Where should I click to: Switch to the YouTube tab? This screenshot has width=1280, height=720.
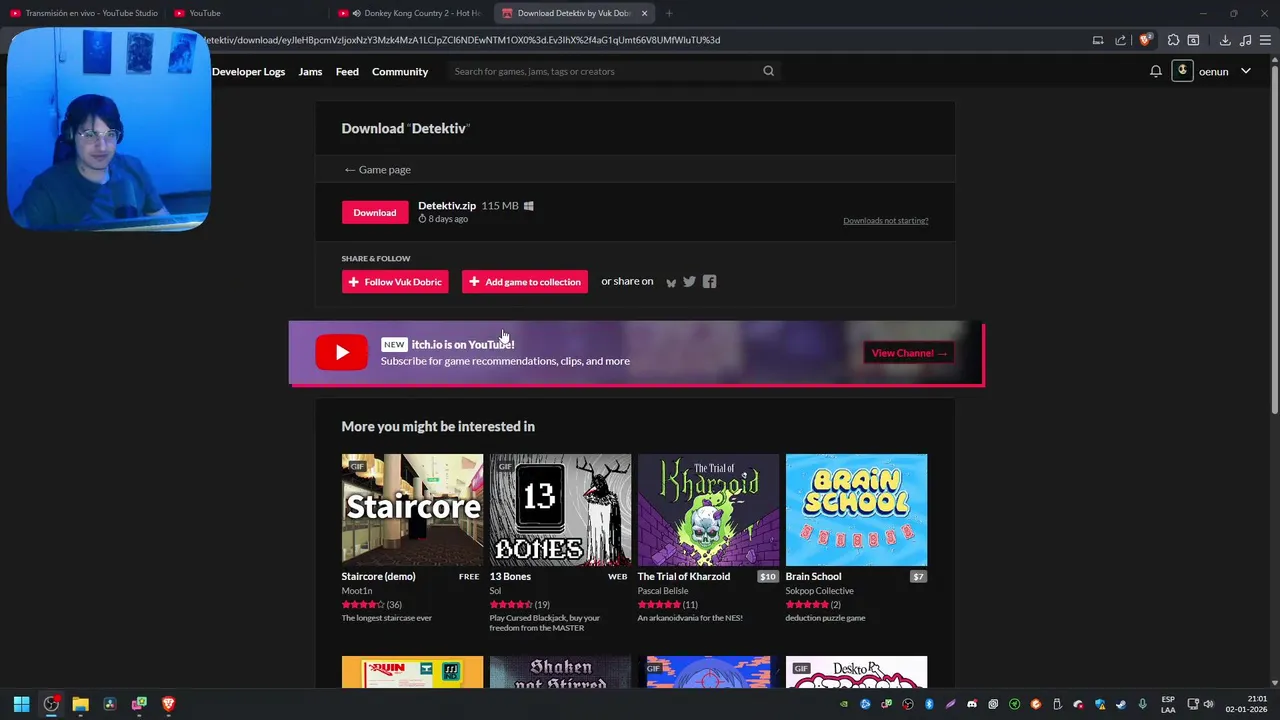pos(245,13)
